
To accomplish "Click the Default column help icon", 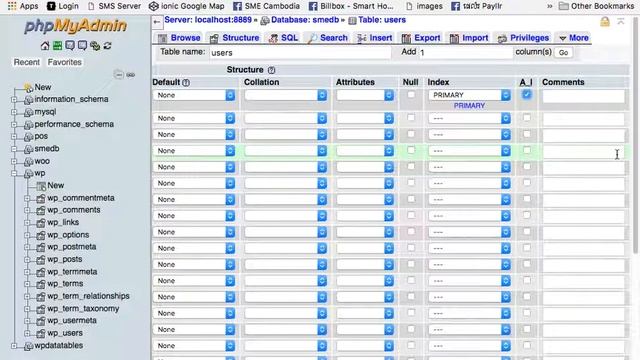I will click(x=186, y=82).
